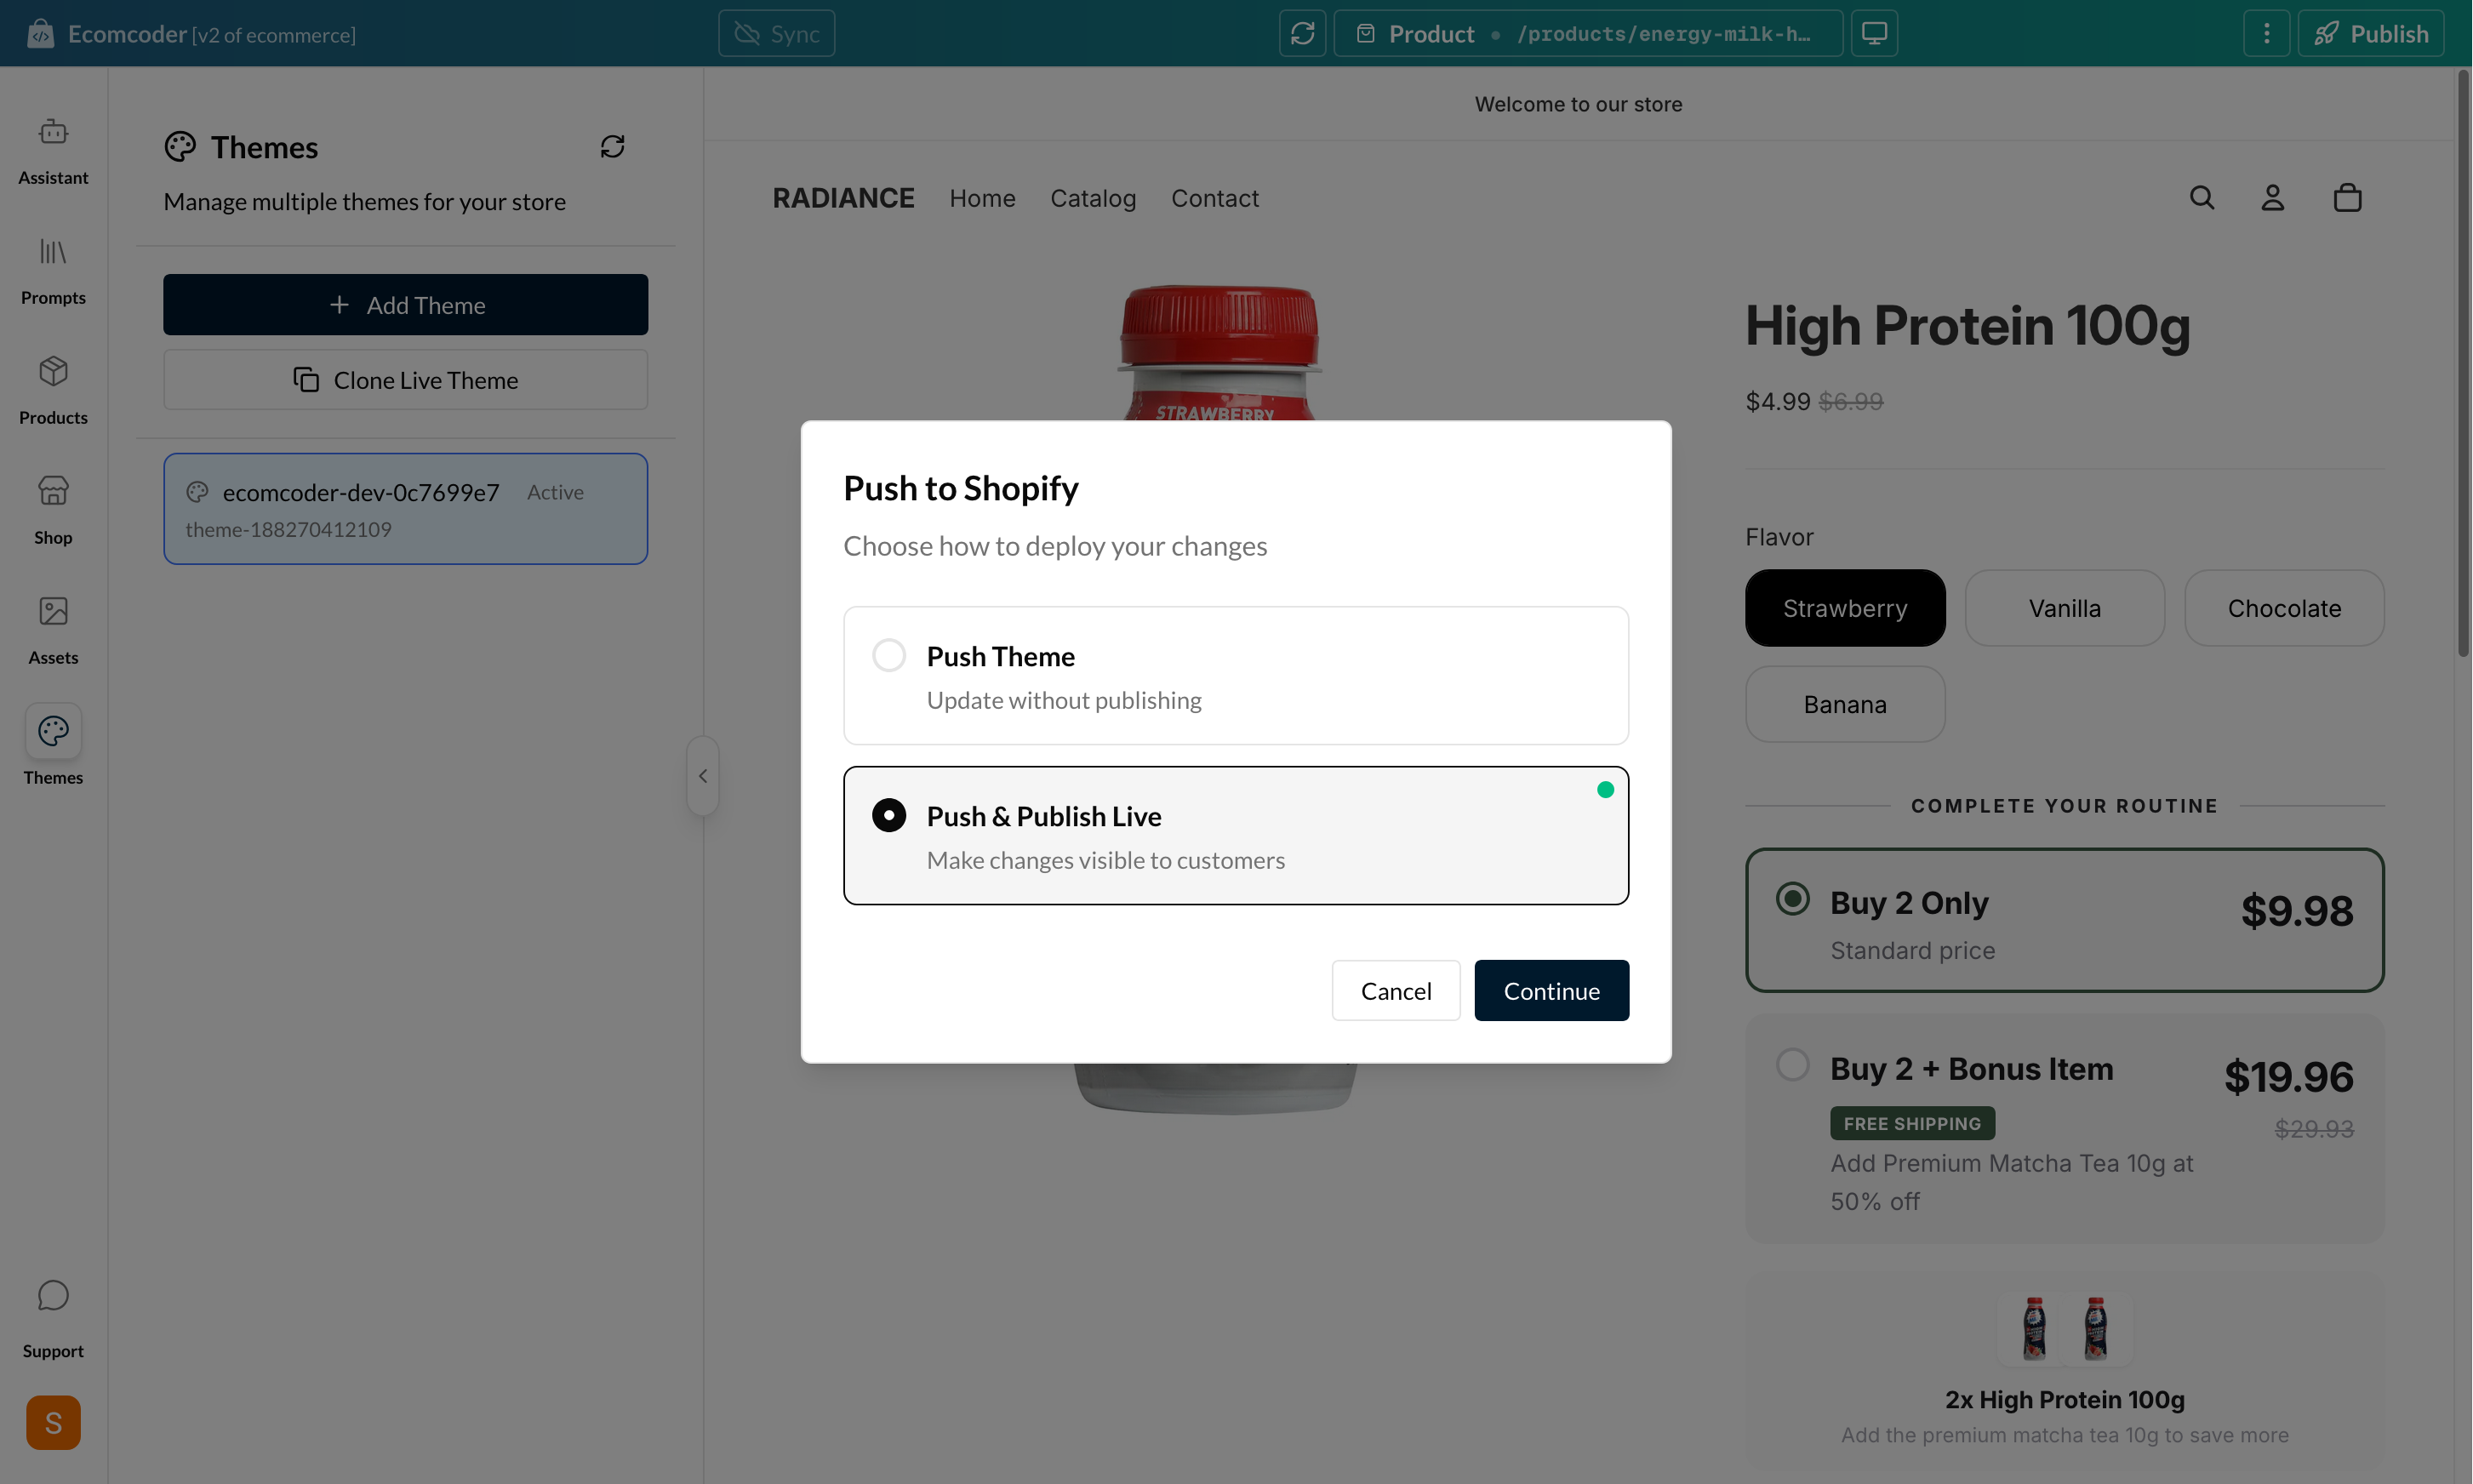Select Products in the left sidebar

(53, 389)
